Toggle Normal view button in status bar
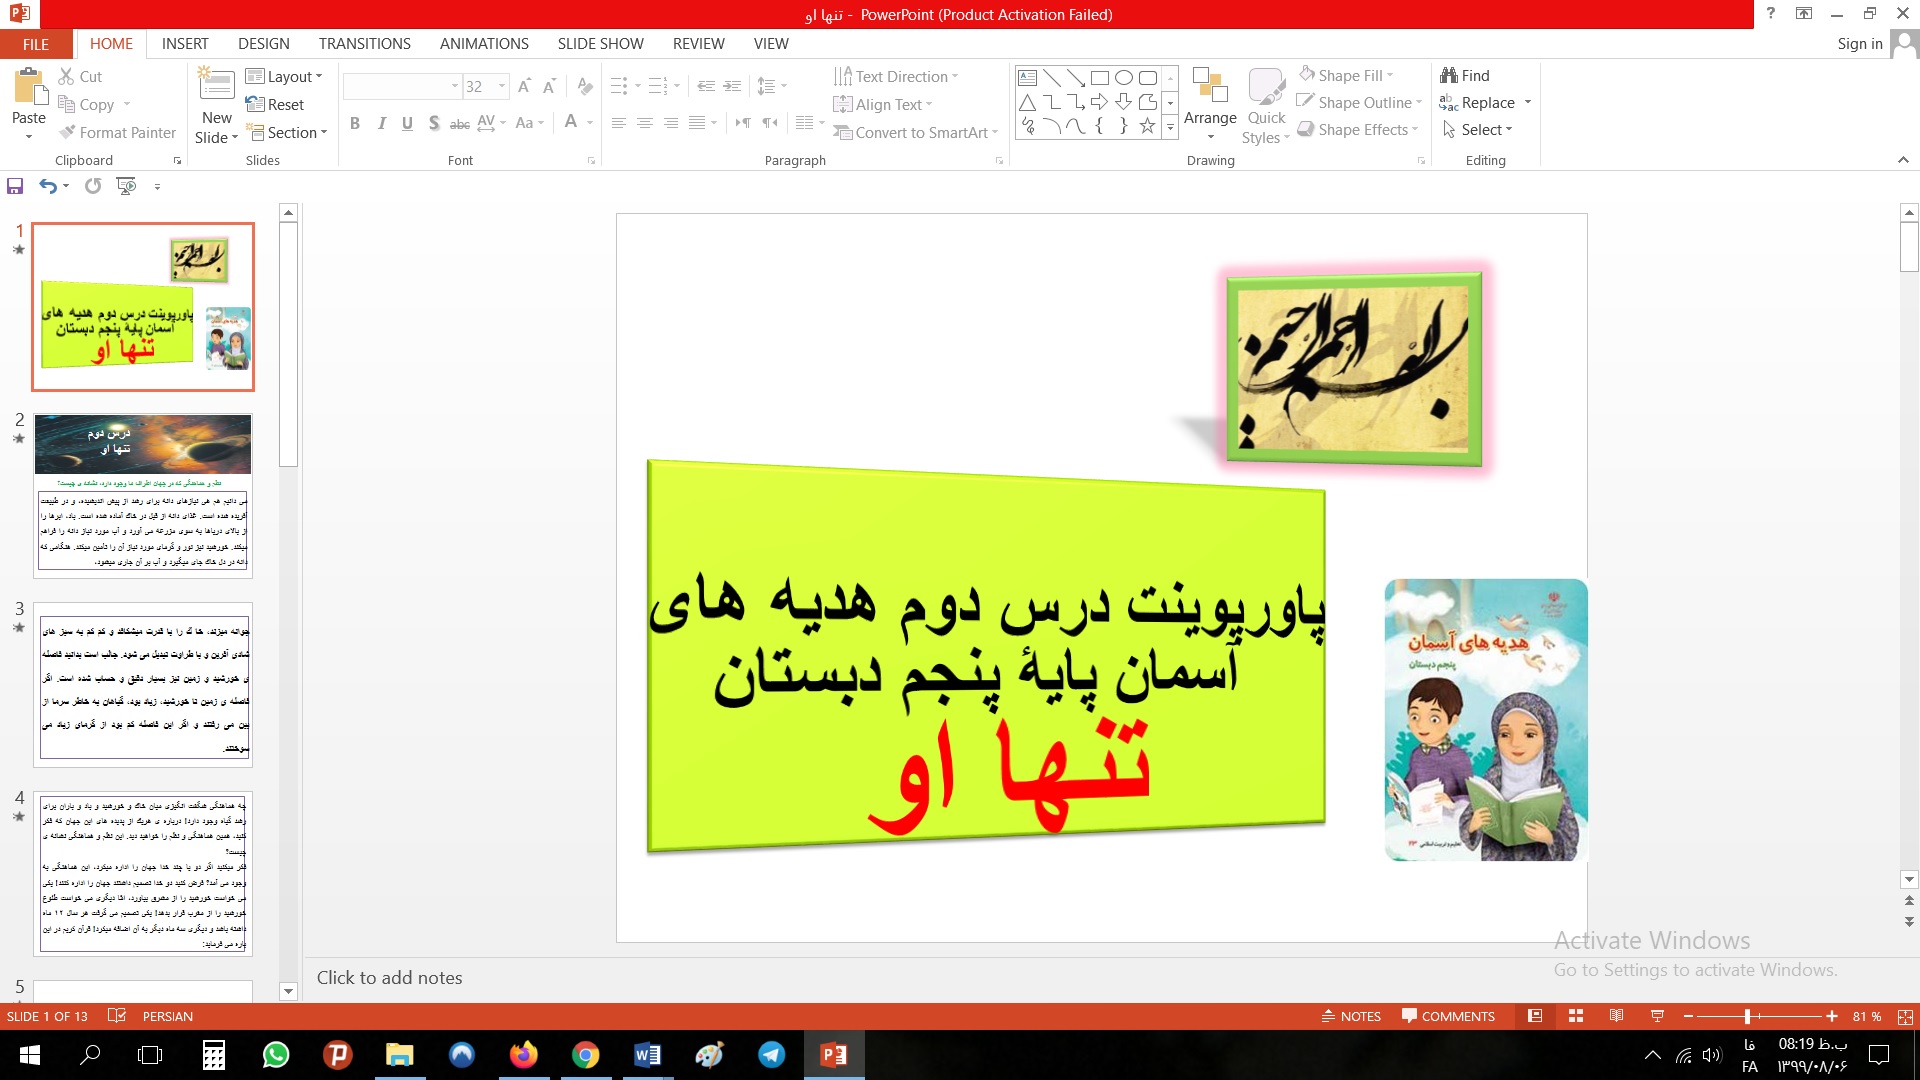Screen dimensions: 1920x1080 [x=1535, y=1016]
